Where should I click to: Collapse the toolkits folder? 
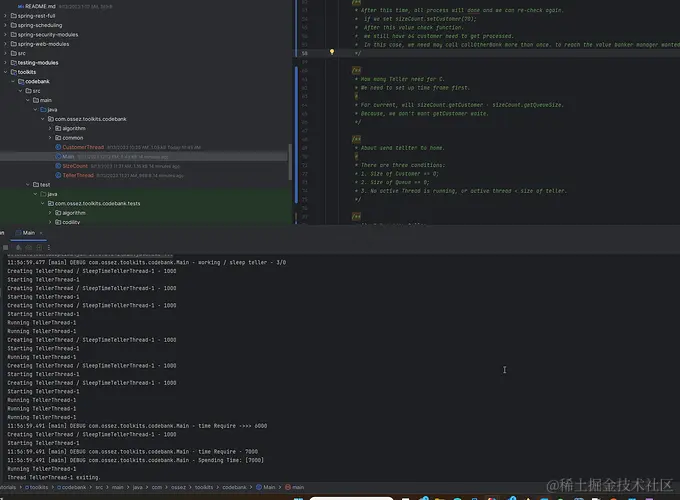[5, 72]
